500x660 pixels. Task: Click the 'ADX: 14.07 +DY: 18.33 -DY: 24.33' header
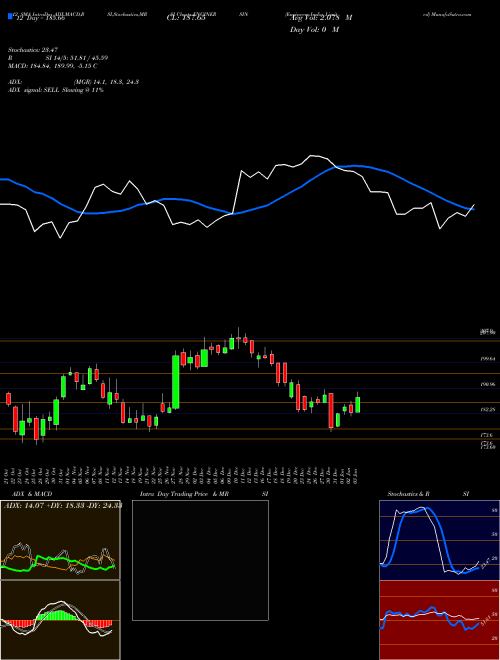(x=63, y=505)
